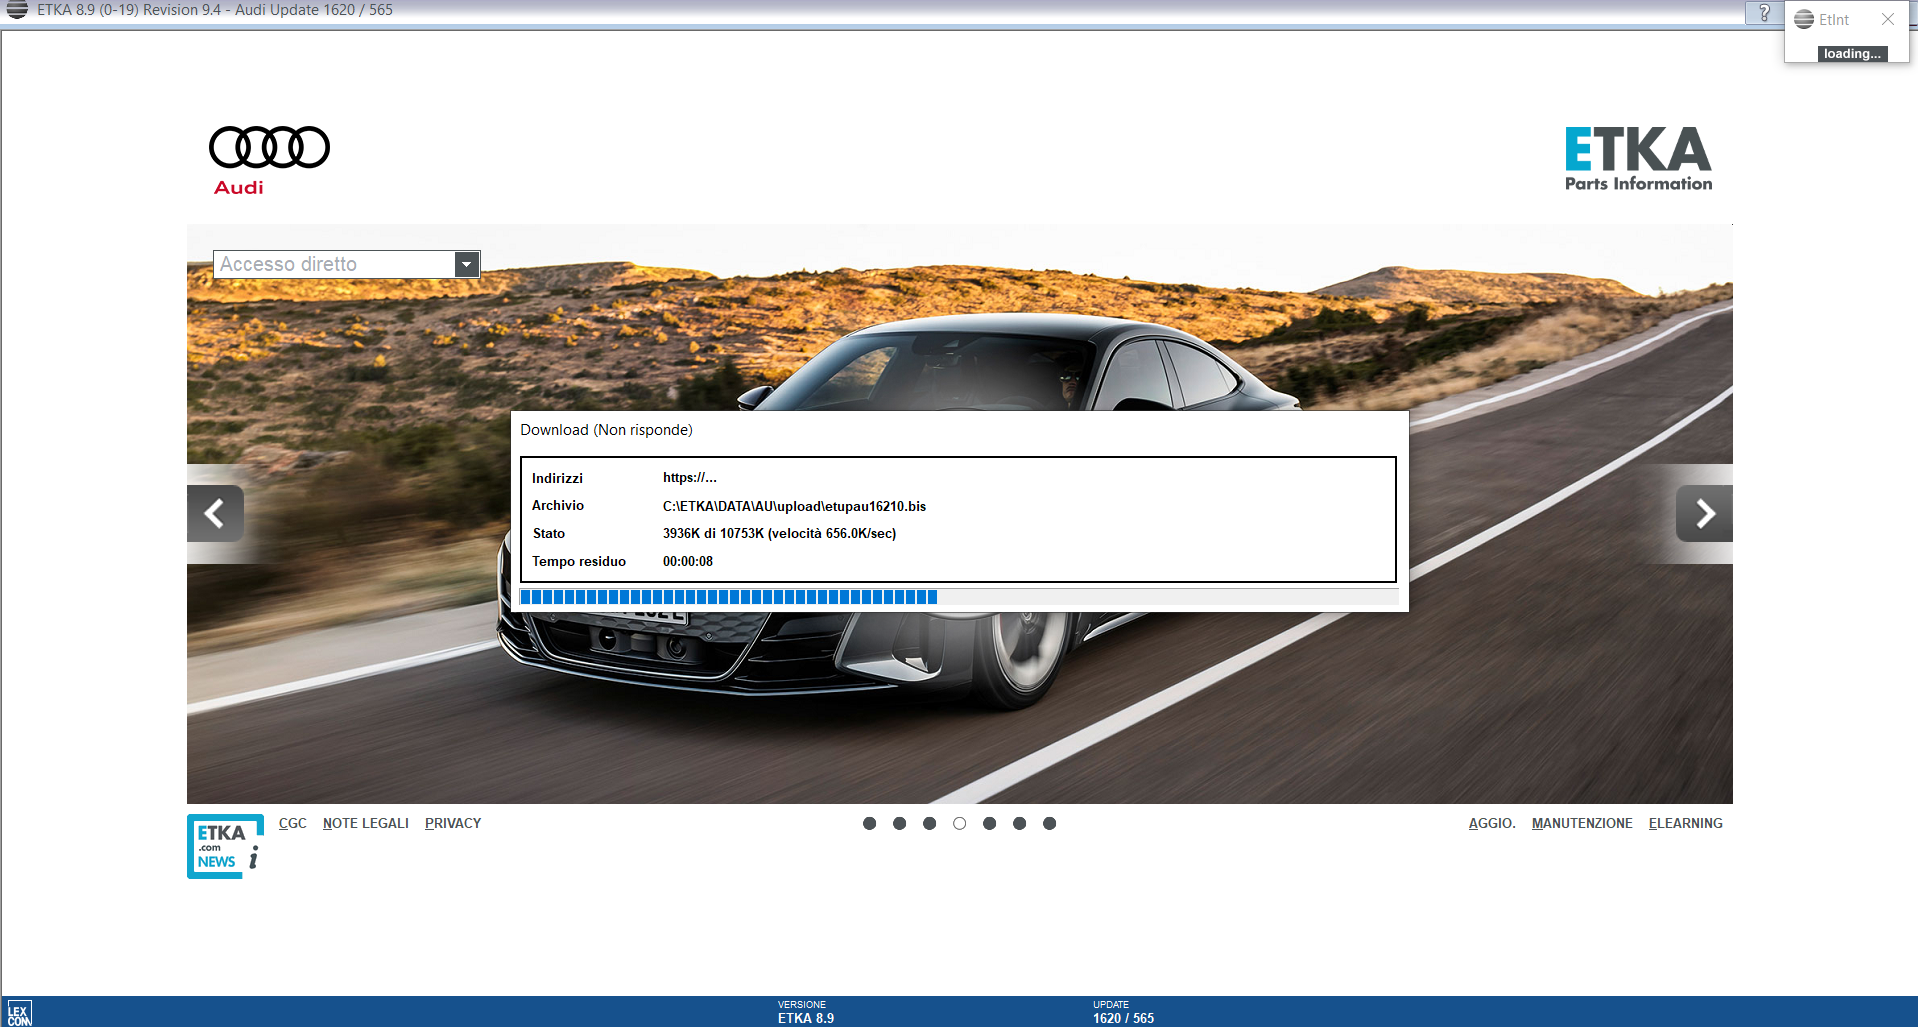Click into the Accesso diretto field

coord(334,264)
